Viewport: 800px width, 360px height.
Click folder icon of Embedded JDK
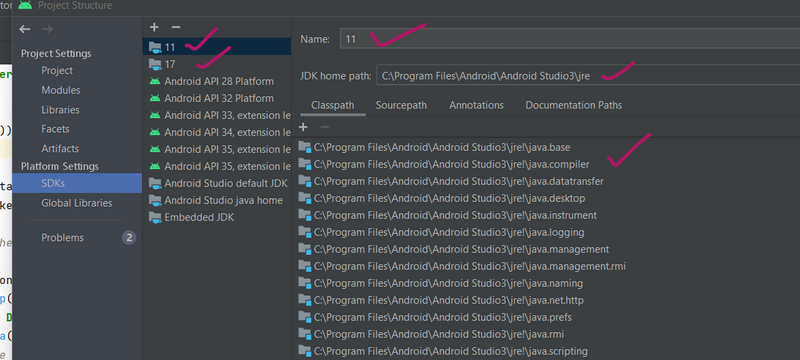click(x=155, y=217)
